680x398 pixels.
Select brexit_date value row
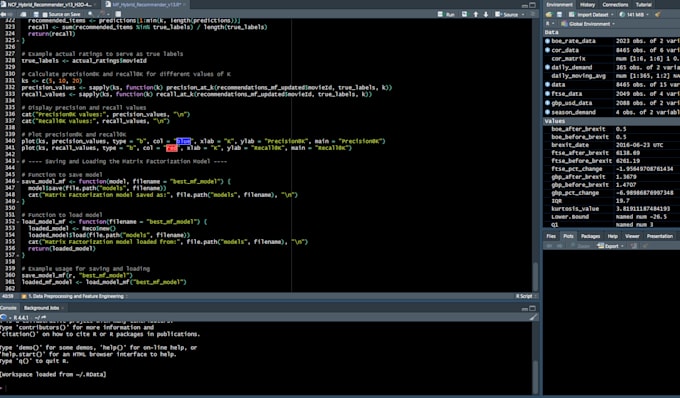click(x=612, y=145)
